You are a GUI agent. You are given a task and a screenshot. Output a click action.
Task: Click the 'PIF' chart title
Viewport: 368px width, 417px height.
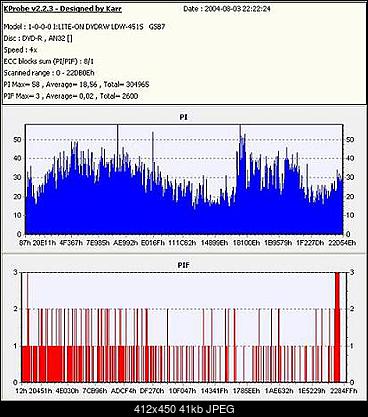184,265
